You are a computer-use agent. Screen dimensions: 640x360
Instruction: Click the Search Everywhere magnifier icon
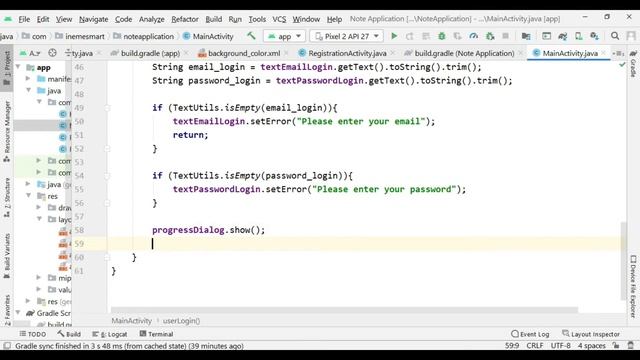click(615, 36)
